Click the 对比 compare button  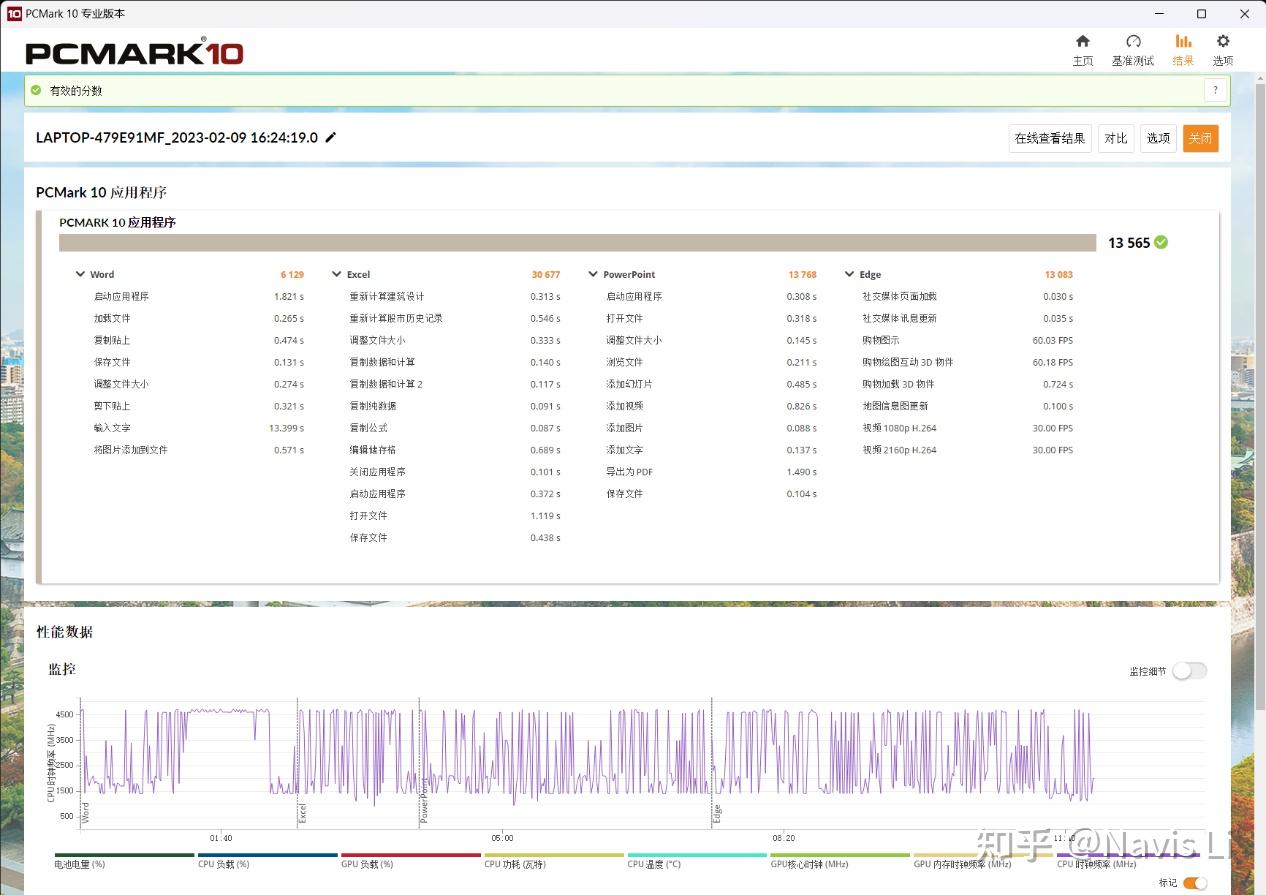1116,138
